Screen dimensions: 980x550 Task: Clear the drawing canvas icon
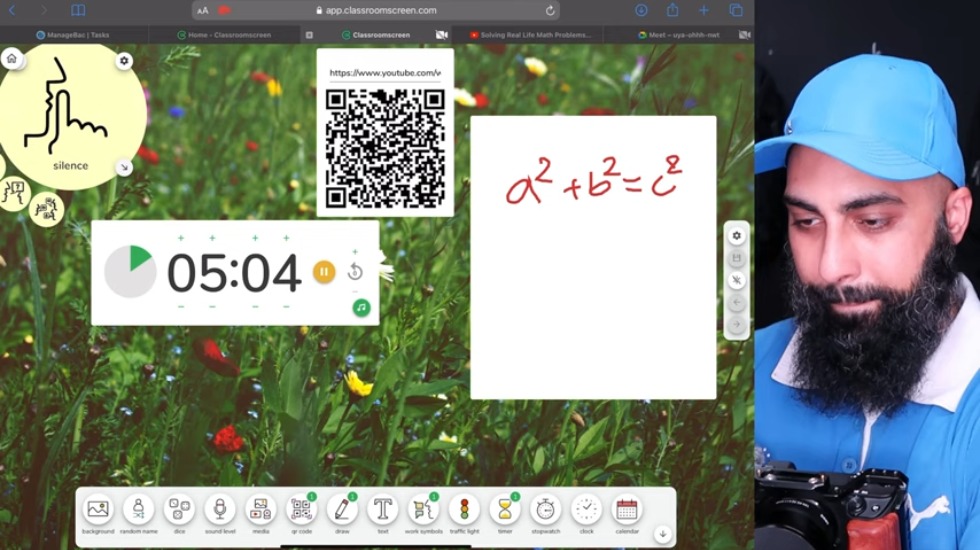[x=736, y=280]
